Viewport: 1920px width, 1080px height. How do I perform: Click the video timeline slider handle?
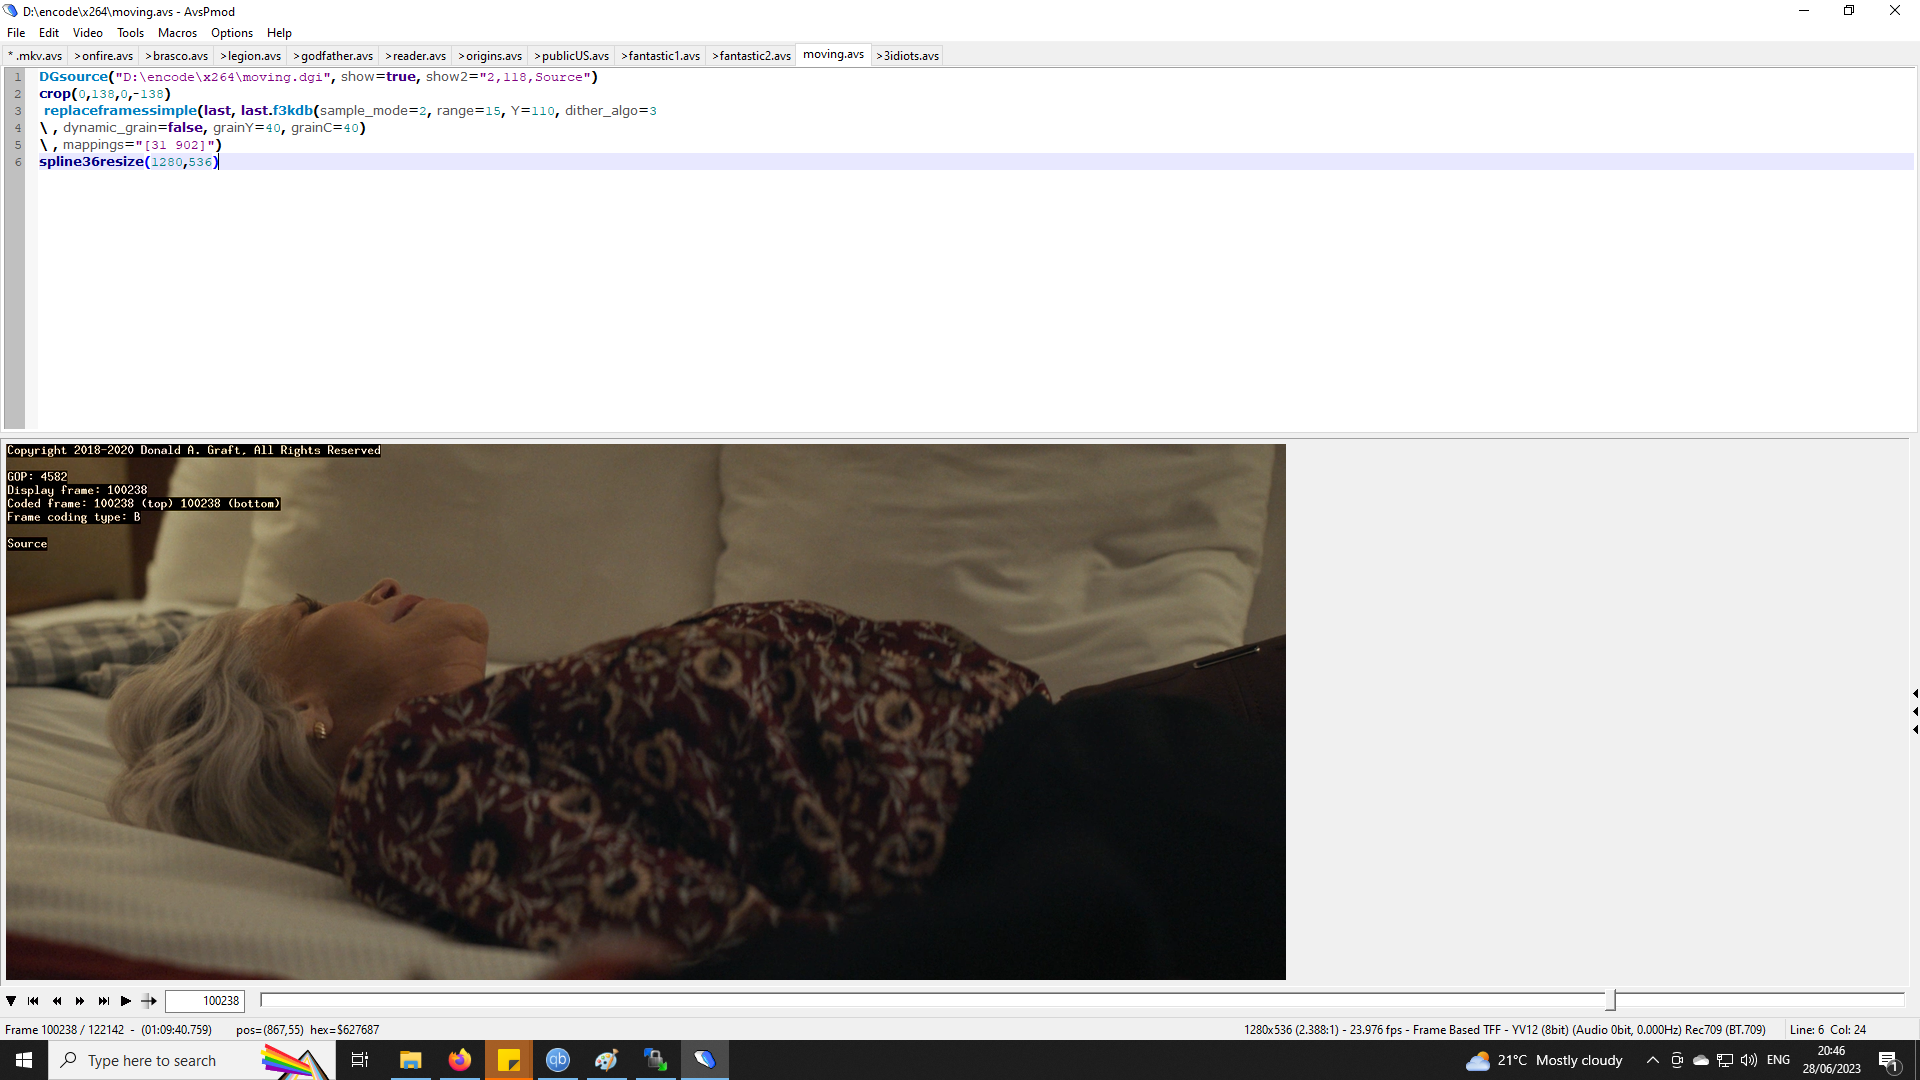(1610, 1000)
